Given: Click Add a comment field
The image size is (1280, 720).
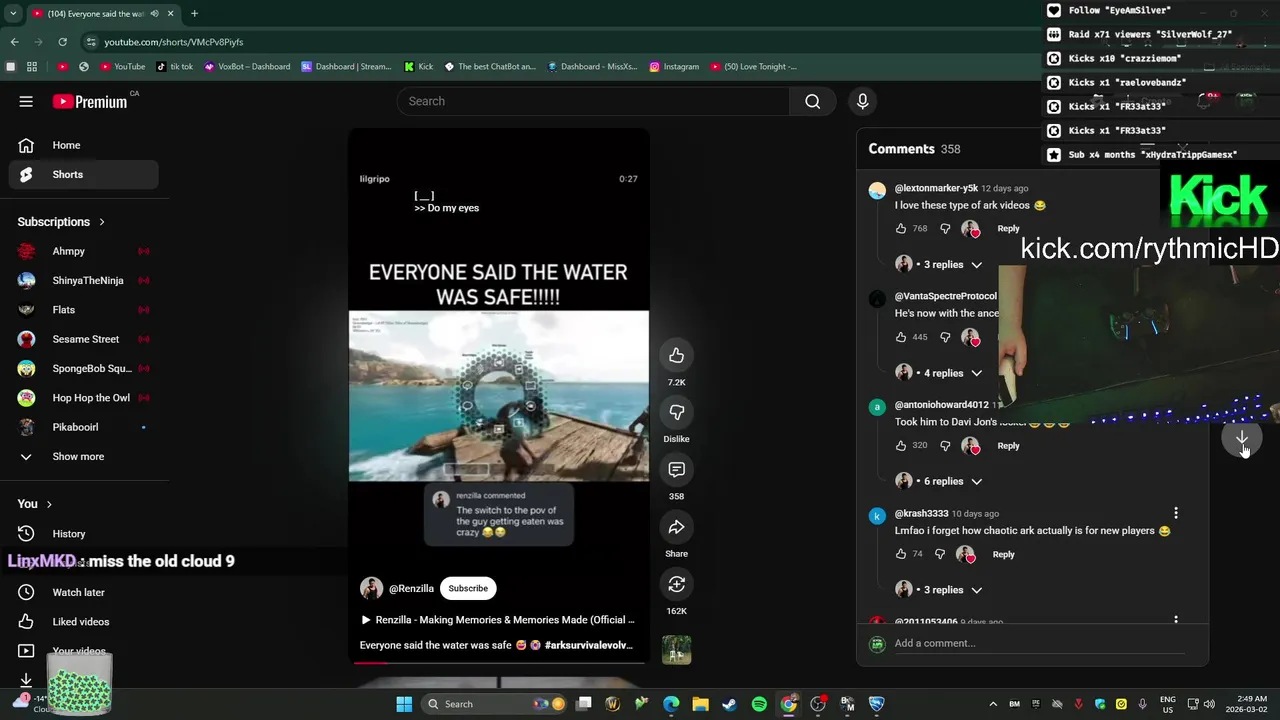Looking at the screenshot, I should pos(1040,643).
